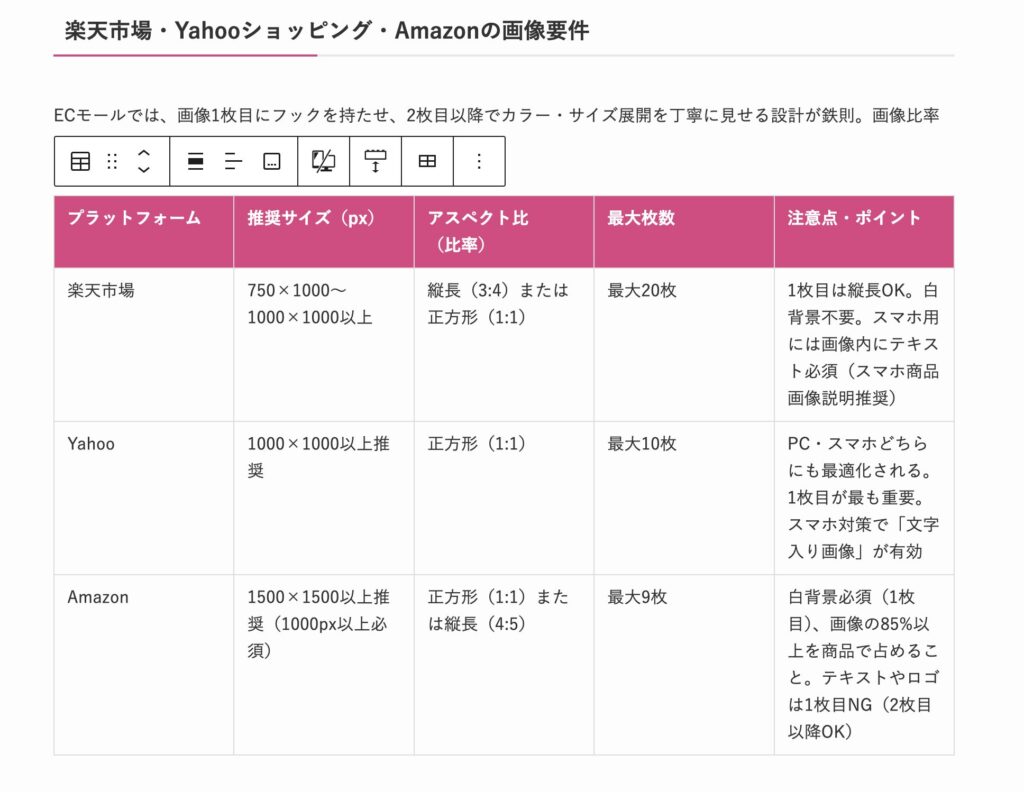Open device display visibility settings icon
The image size is (1024, 792).
(x=323, y=161)
